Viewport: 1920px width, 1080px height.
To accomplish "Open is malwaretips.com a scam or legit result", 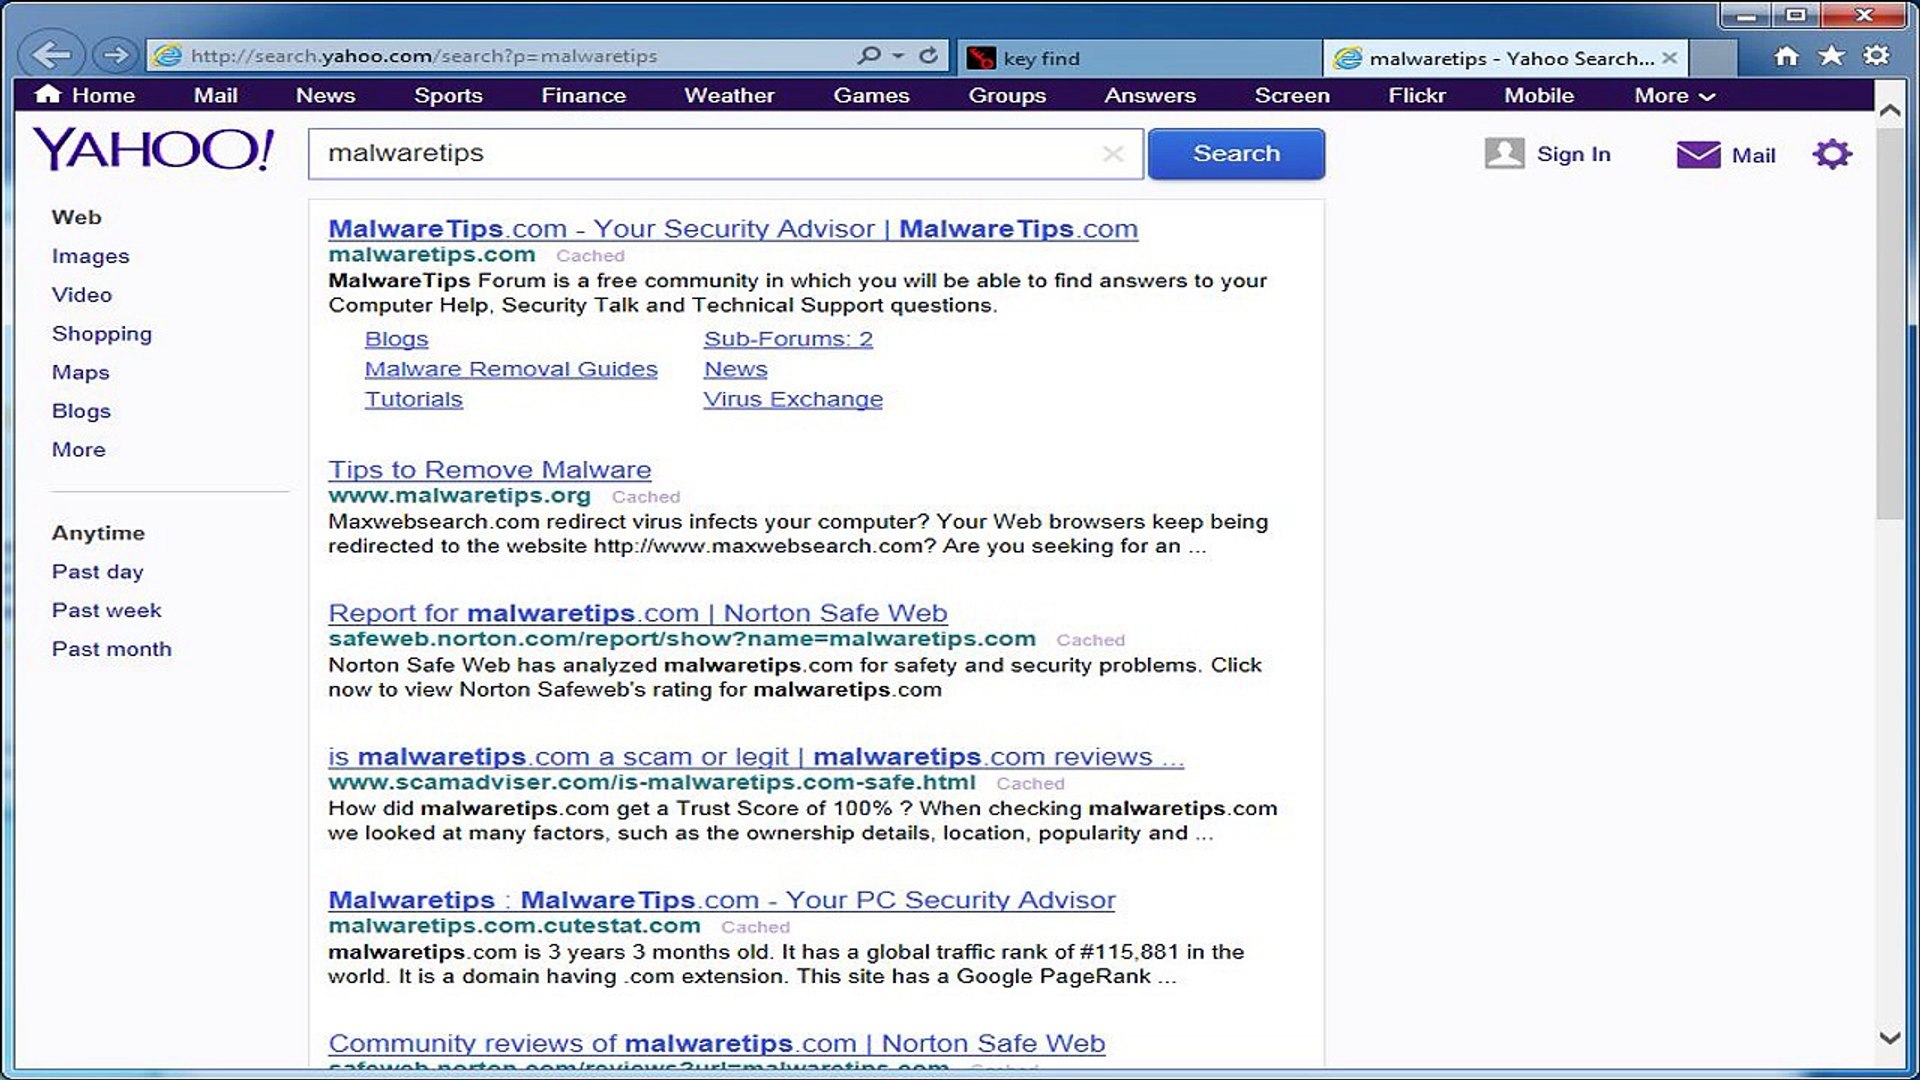I will pos(756,757).
